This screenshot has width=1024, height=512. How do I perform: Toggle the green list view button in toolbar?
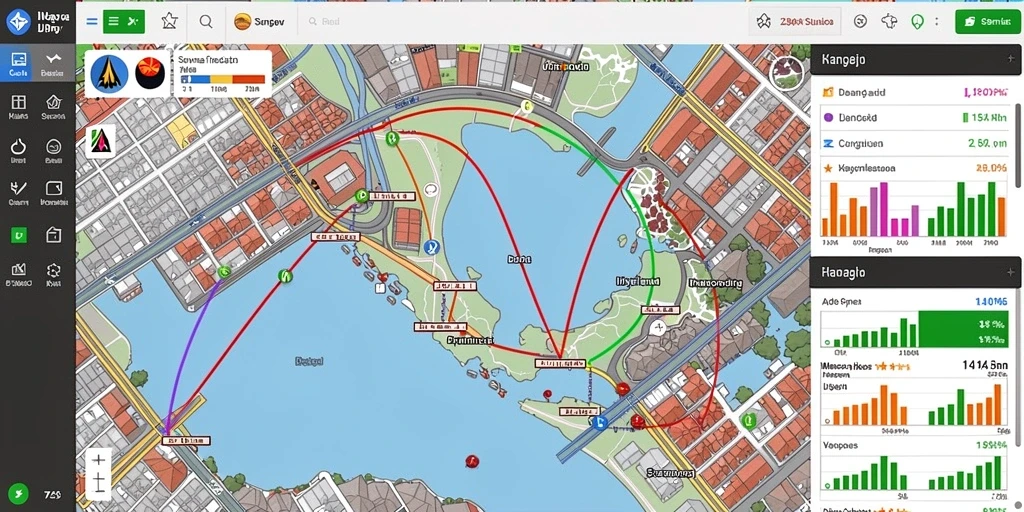click(x=124, y=22)
